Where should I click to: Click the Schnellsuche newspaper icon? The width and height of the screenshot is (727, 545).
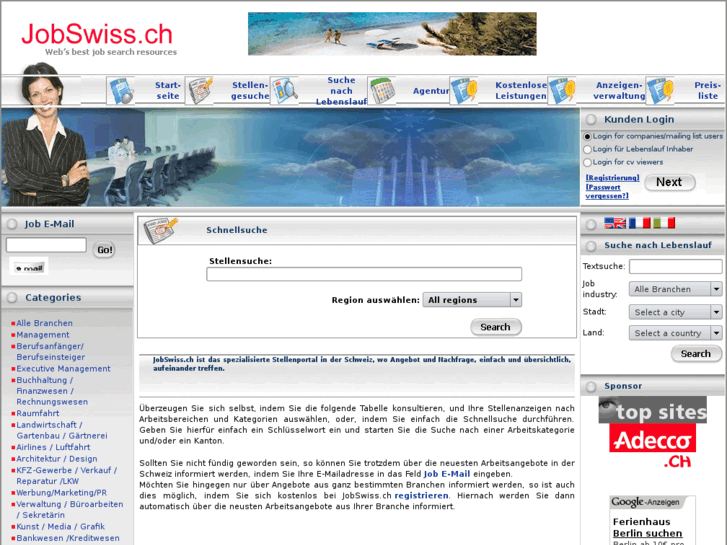click(x=160, y=230)
